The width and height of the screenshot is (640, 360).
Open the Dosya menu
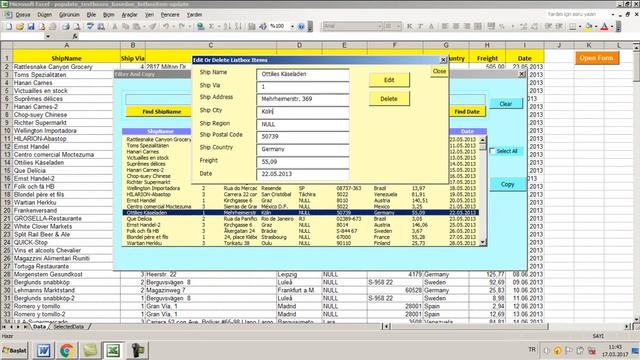[x=23, y=15]
